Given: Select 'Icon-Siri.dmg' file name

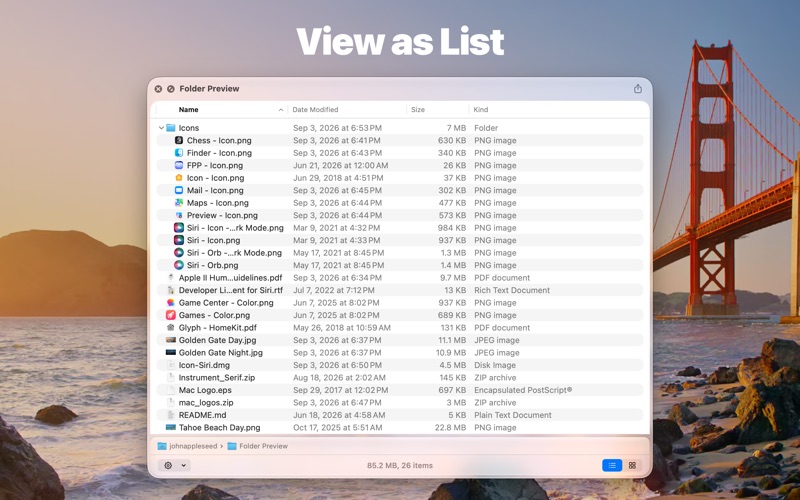Looking at the screenshot, I should tap(204, 365).
